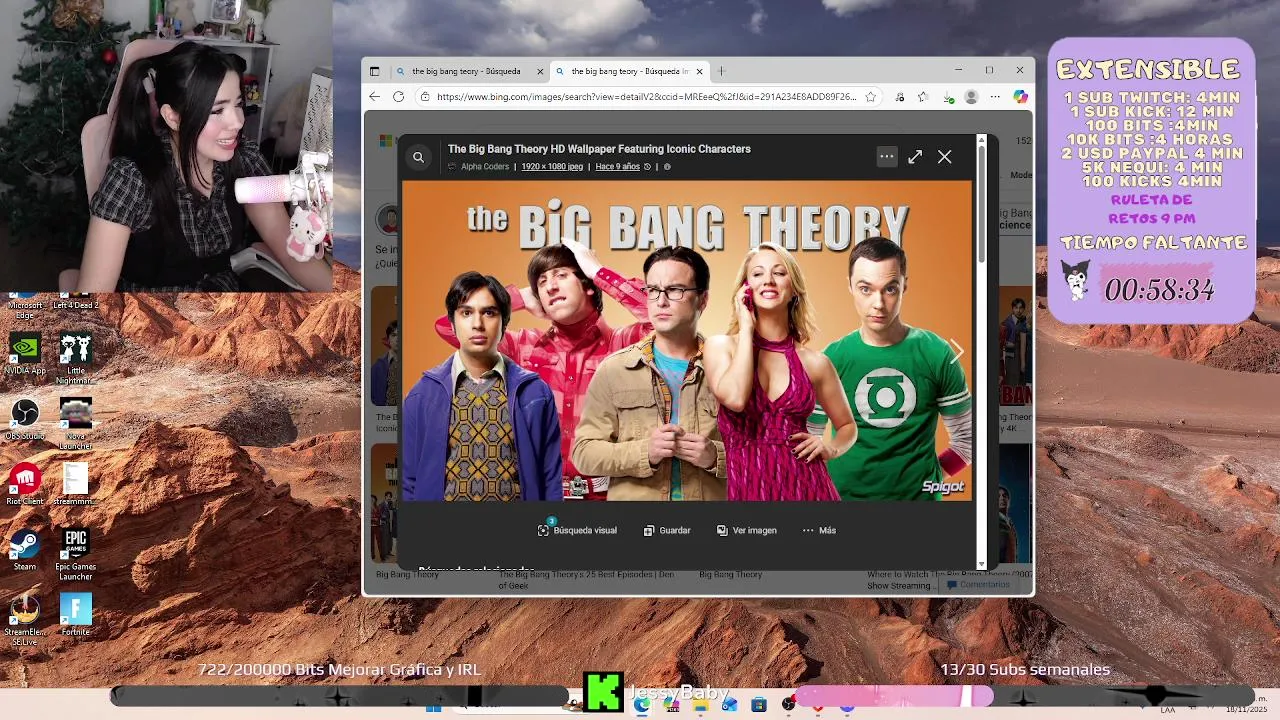Click the info icon beside Hace 9 años

point(667,167)
